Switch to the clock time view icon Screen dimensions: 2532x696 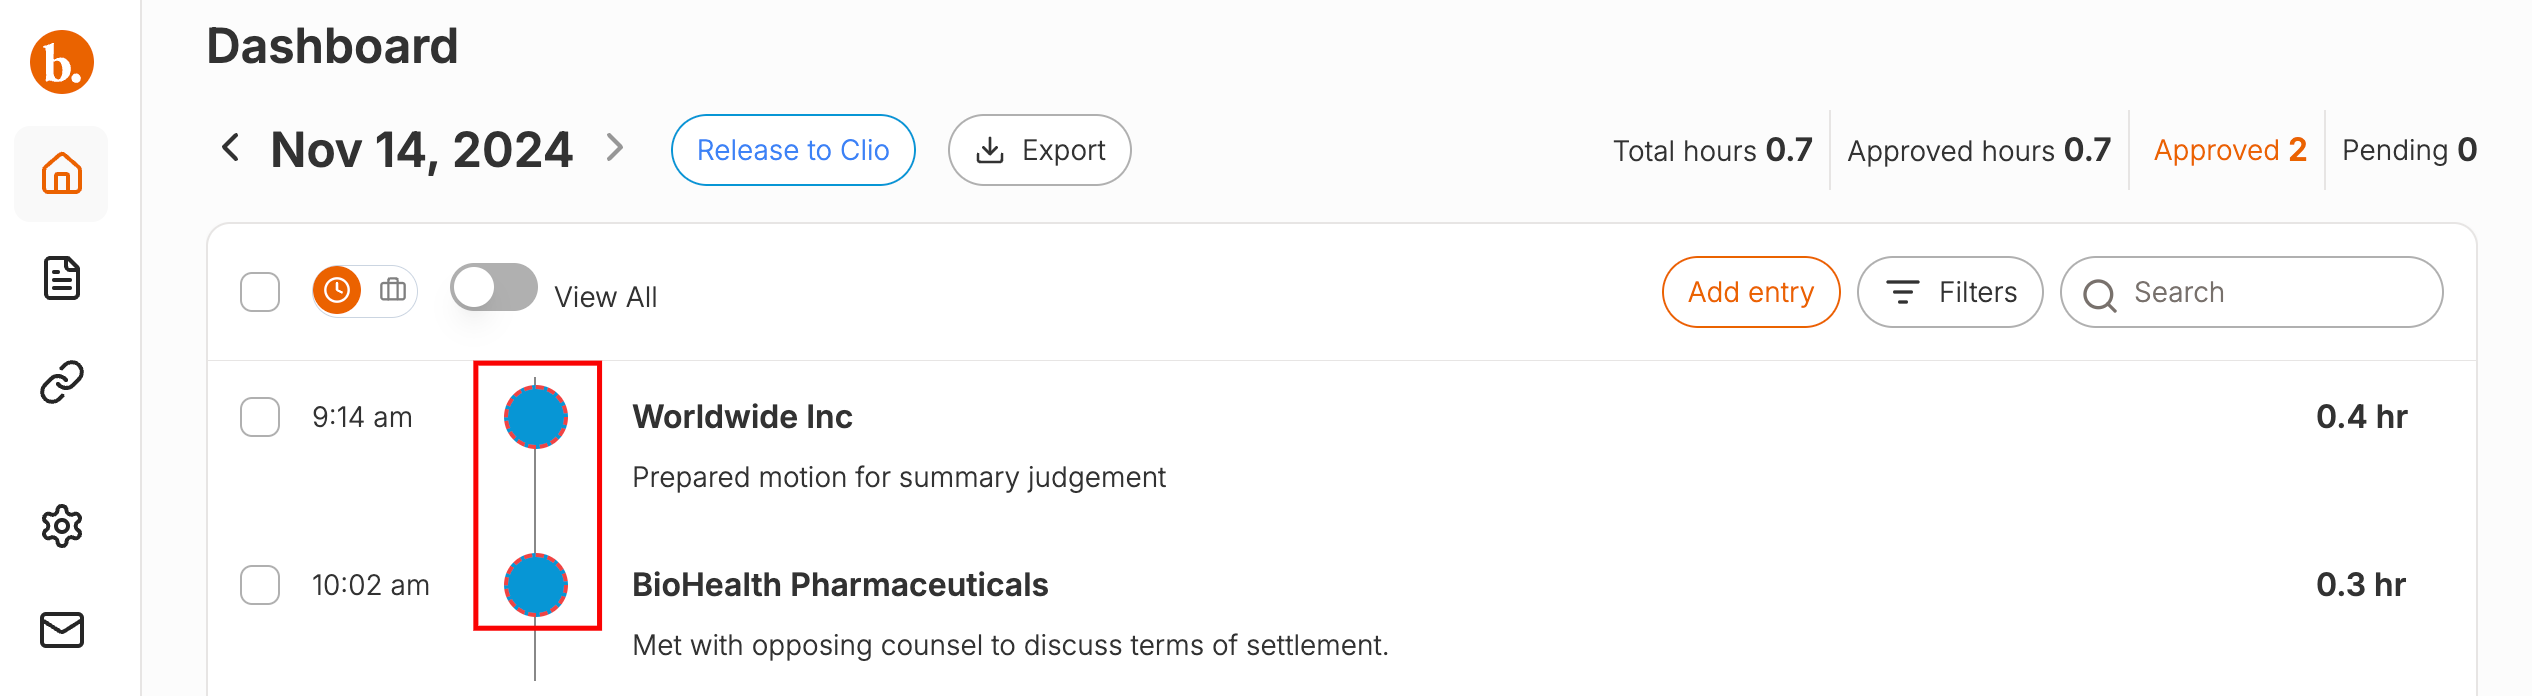(337, 291)
